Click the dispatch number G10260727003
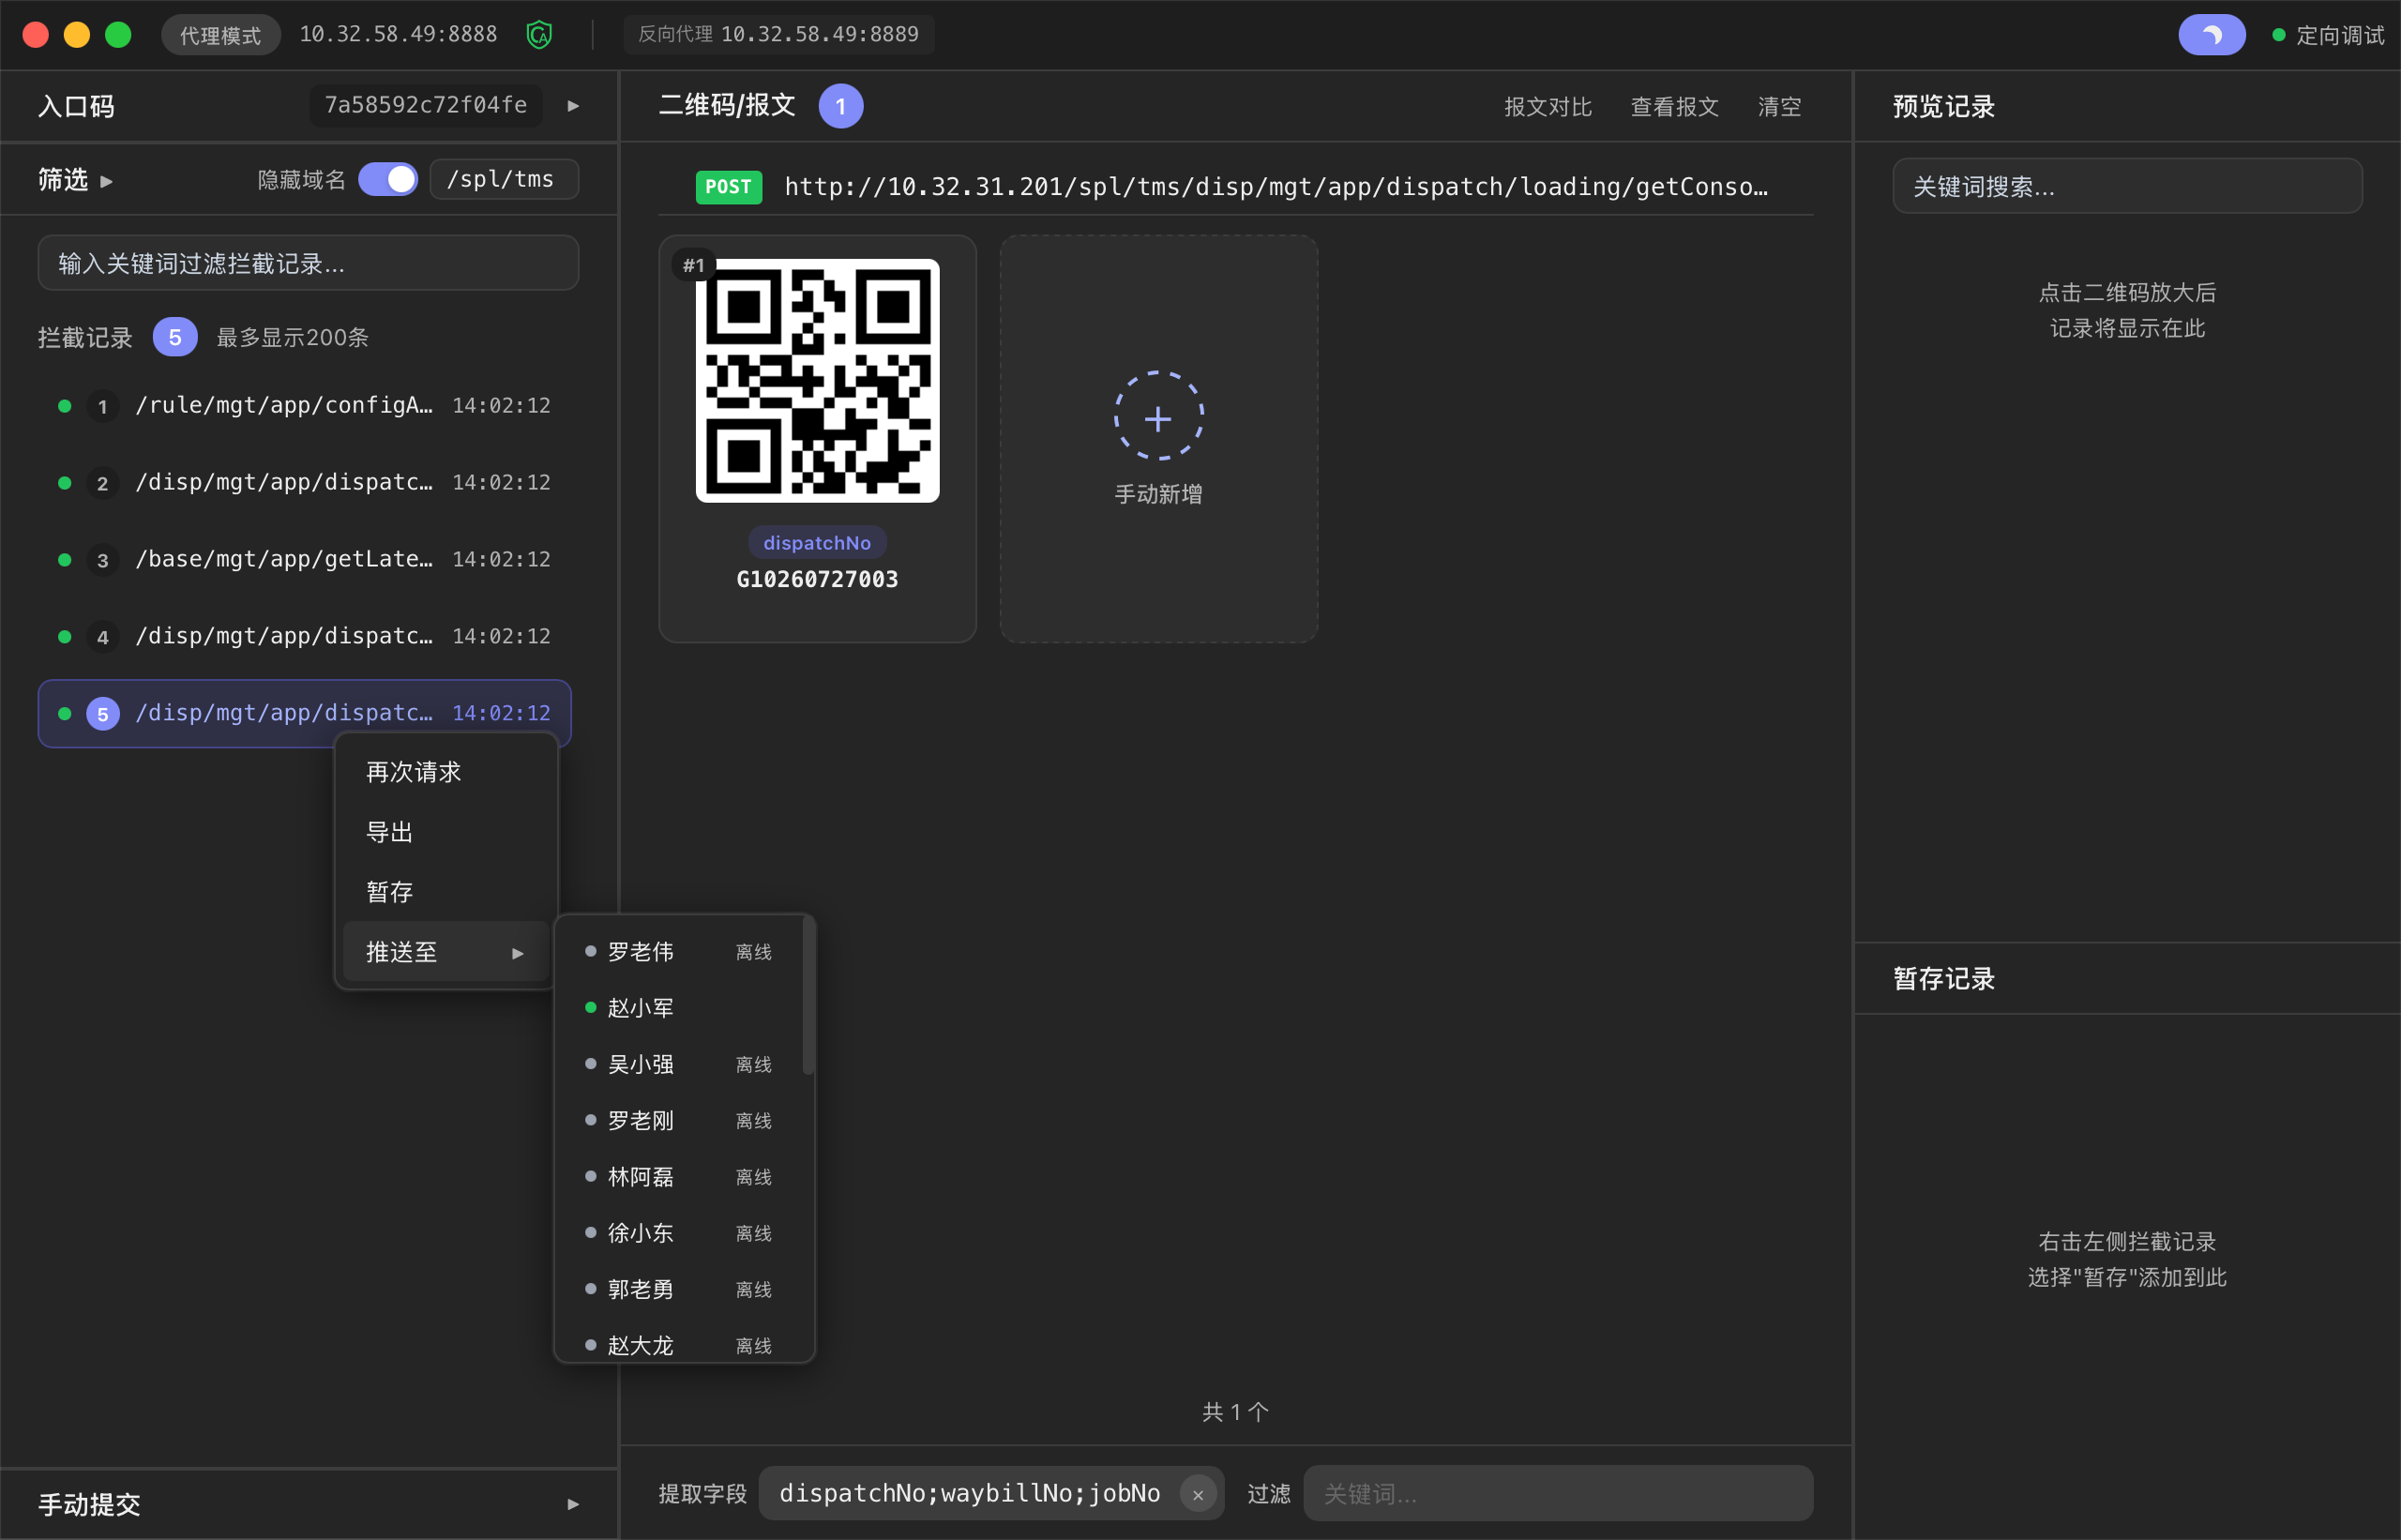Screen dimensions: 2401x1540 pos(817,580)
